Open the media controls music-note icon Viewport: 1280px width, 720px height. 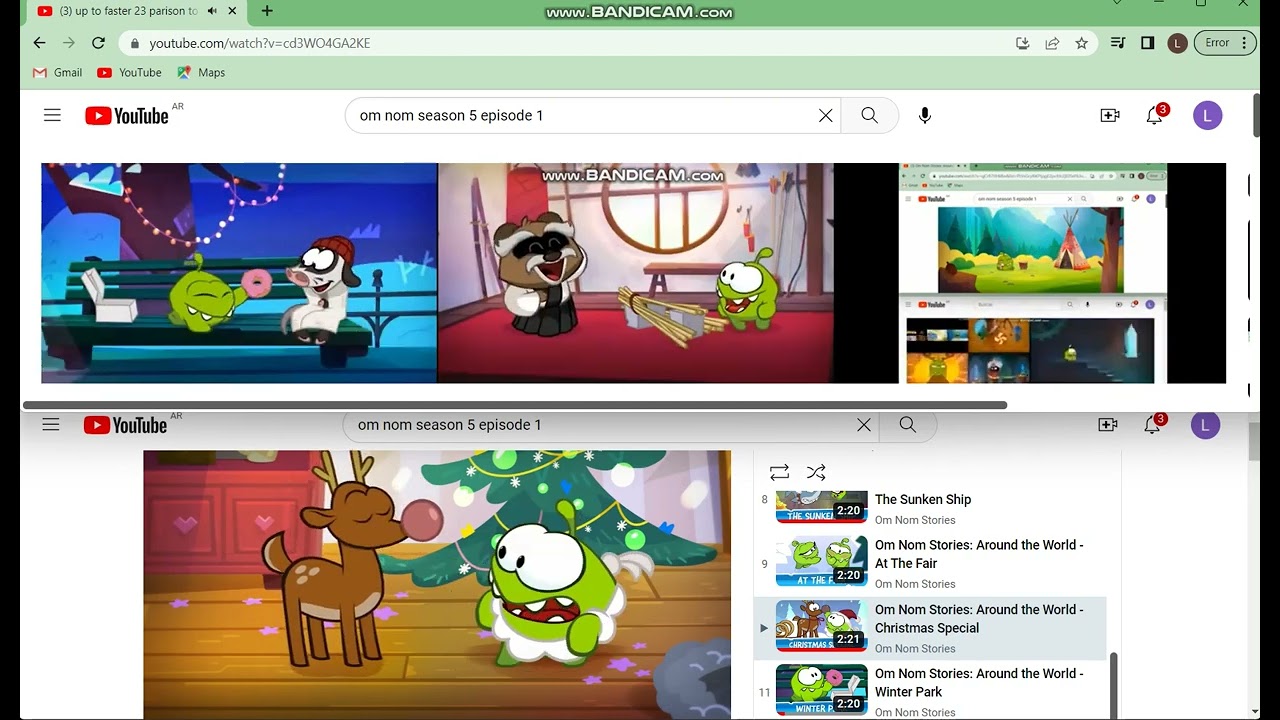(1118, 43)
